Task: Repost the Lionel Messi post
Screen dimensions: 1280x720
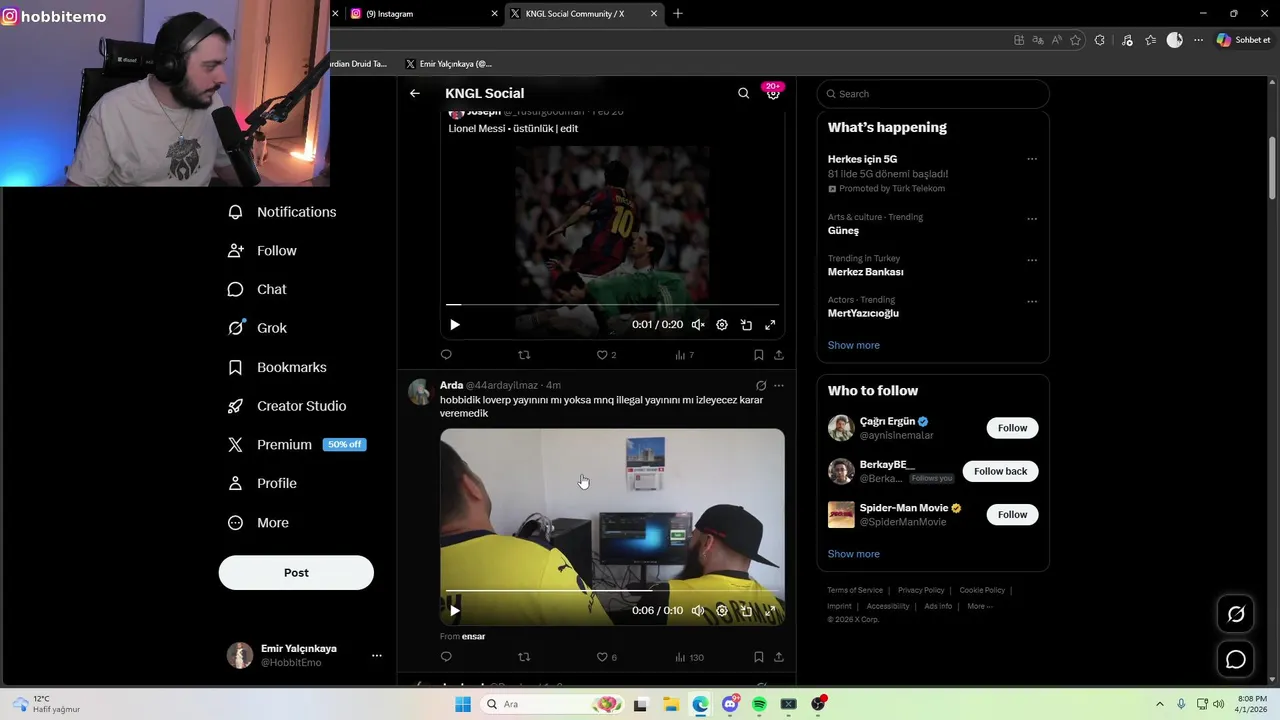Action: [524, 355]
